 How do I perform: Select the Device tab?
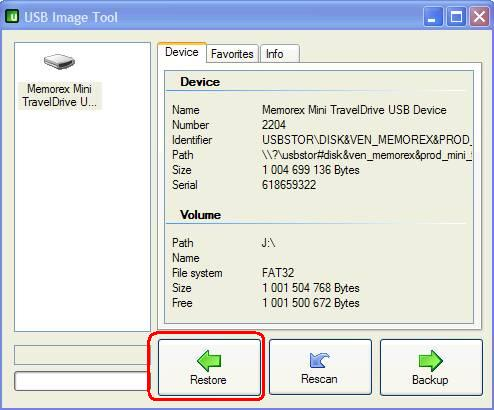pos(182,52)
